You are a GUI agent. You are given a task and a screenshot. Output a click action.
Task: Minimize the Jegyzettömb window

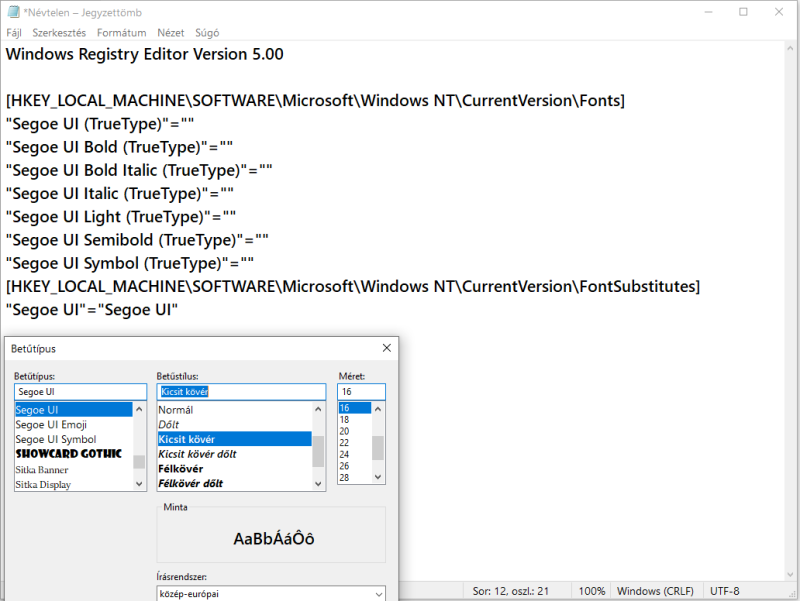(708, 12)
